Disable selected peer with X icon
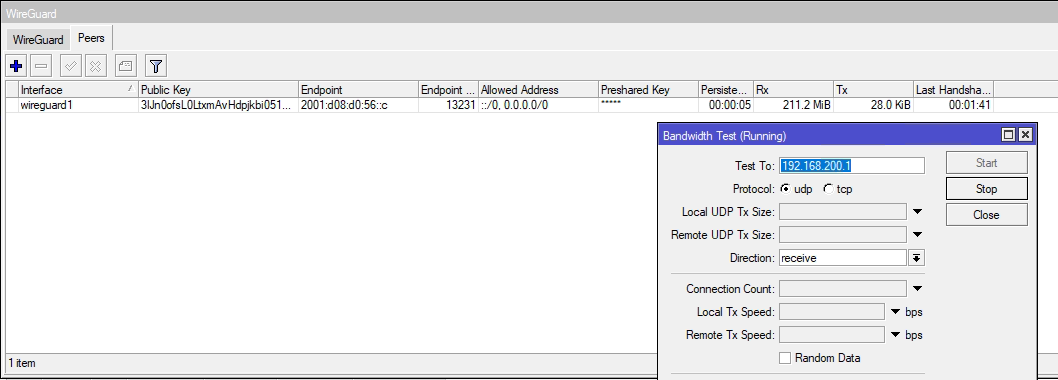Screen dimensions: 1058x380 [x=95, y=66]
